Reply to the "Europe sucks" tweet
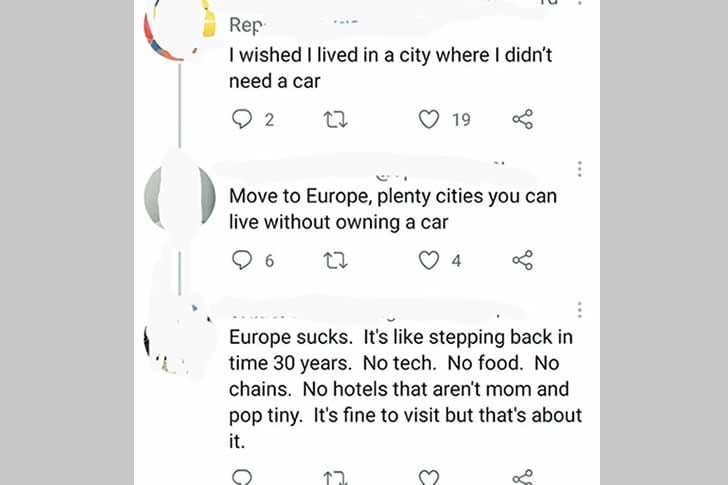The width and height of the screenshot is (728, 485). click(243, 477)
